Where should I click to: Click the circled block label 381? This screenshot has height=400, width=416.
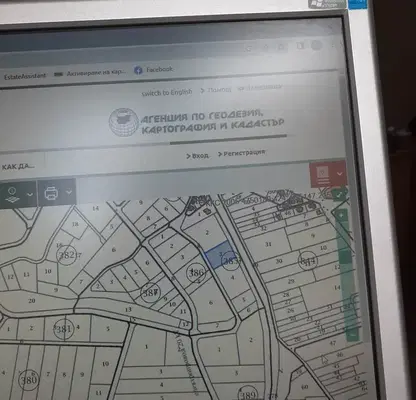pyautogui.click(x=63, y=329)
